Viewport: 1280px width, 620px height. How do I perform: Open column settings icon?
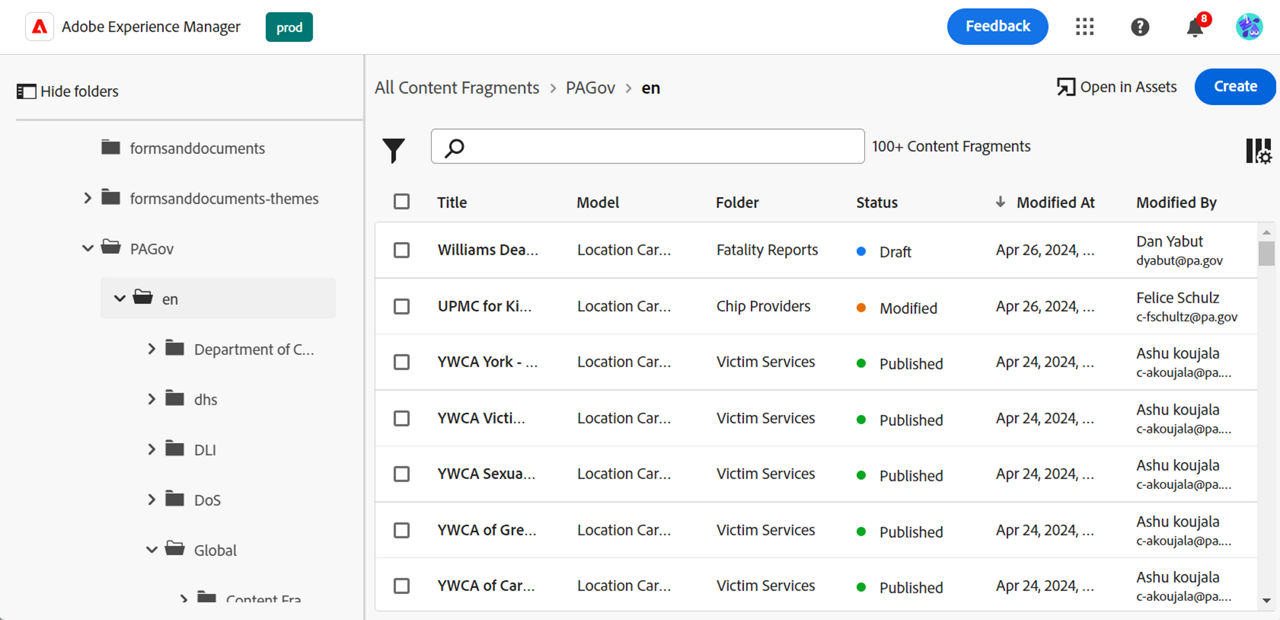pos(1259,151)
